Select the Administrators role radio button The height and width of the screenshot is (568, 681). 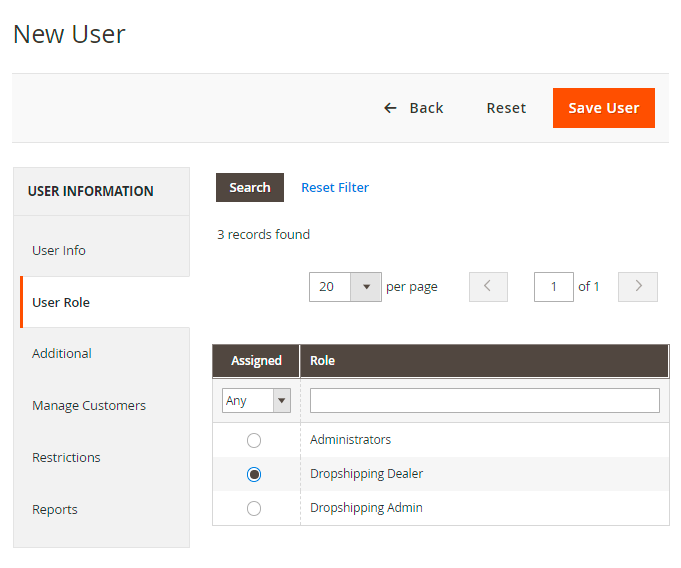click(254, 440)
